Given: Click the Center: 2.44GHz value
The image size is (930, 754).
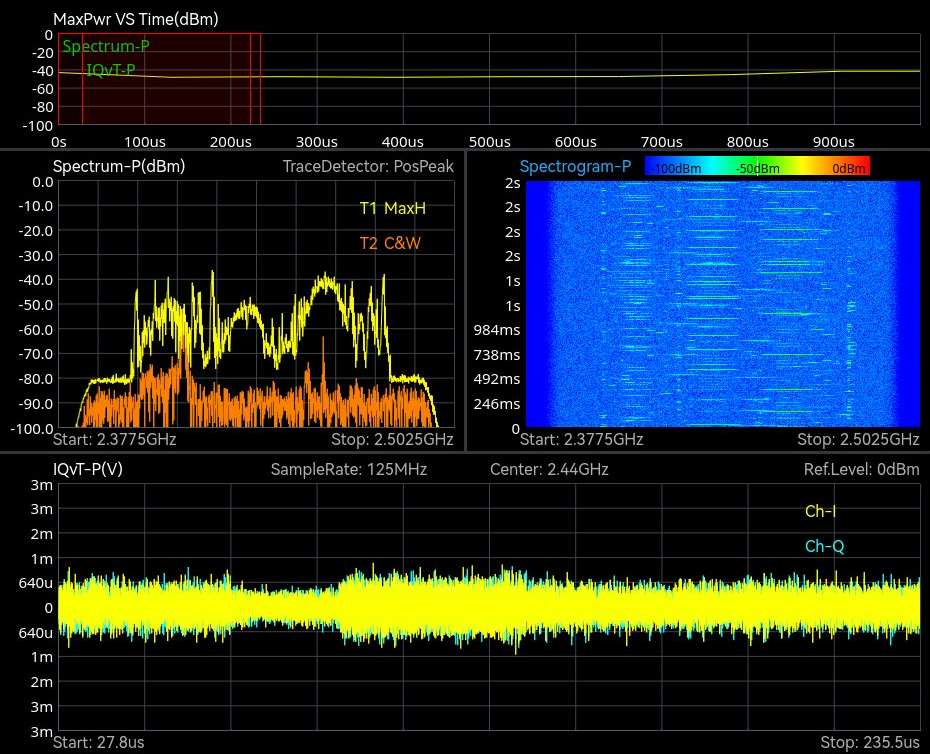Looking at the screenshot, I should pyautogui.click(x=549, y=469).
